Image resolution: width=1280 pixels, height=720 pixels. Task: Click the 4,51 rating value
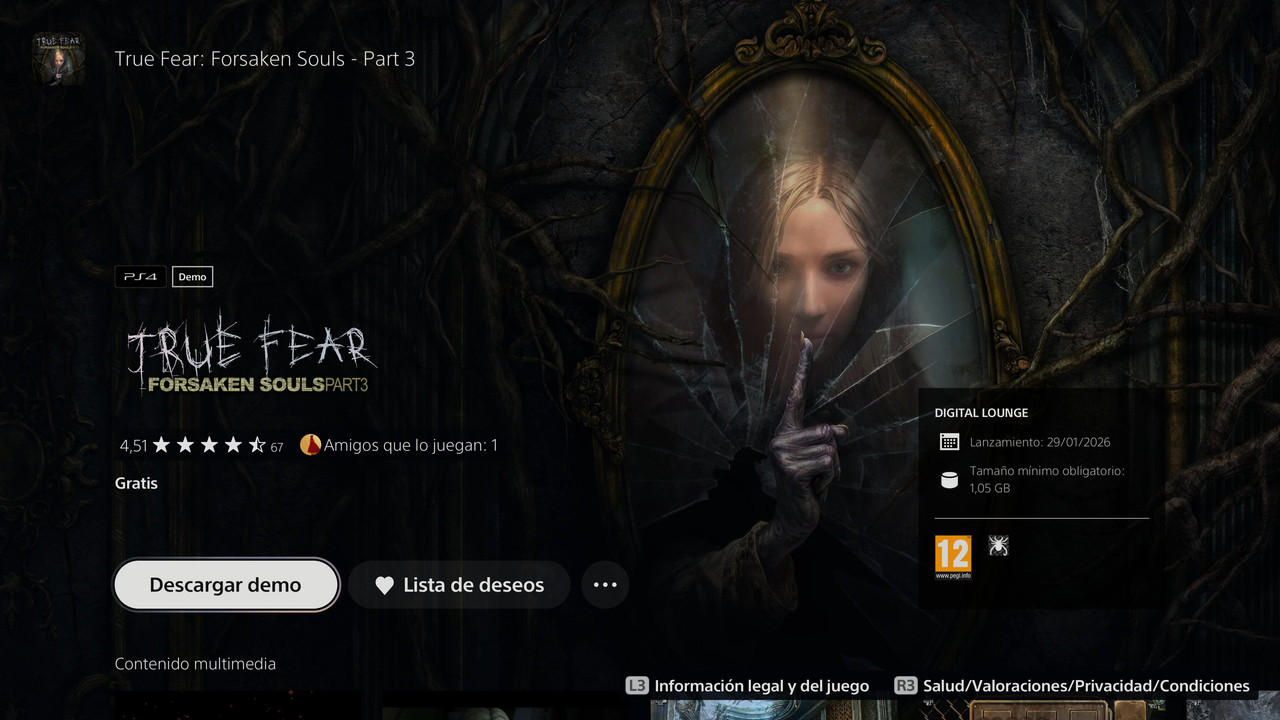[133, 446]
